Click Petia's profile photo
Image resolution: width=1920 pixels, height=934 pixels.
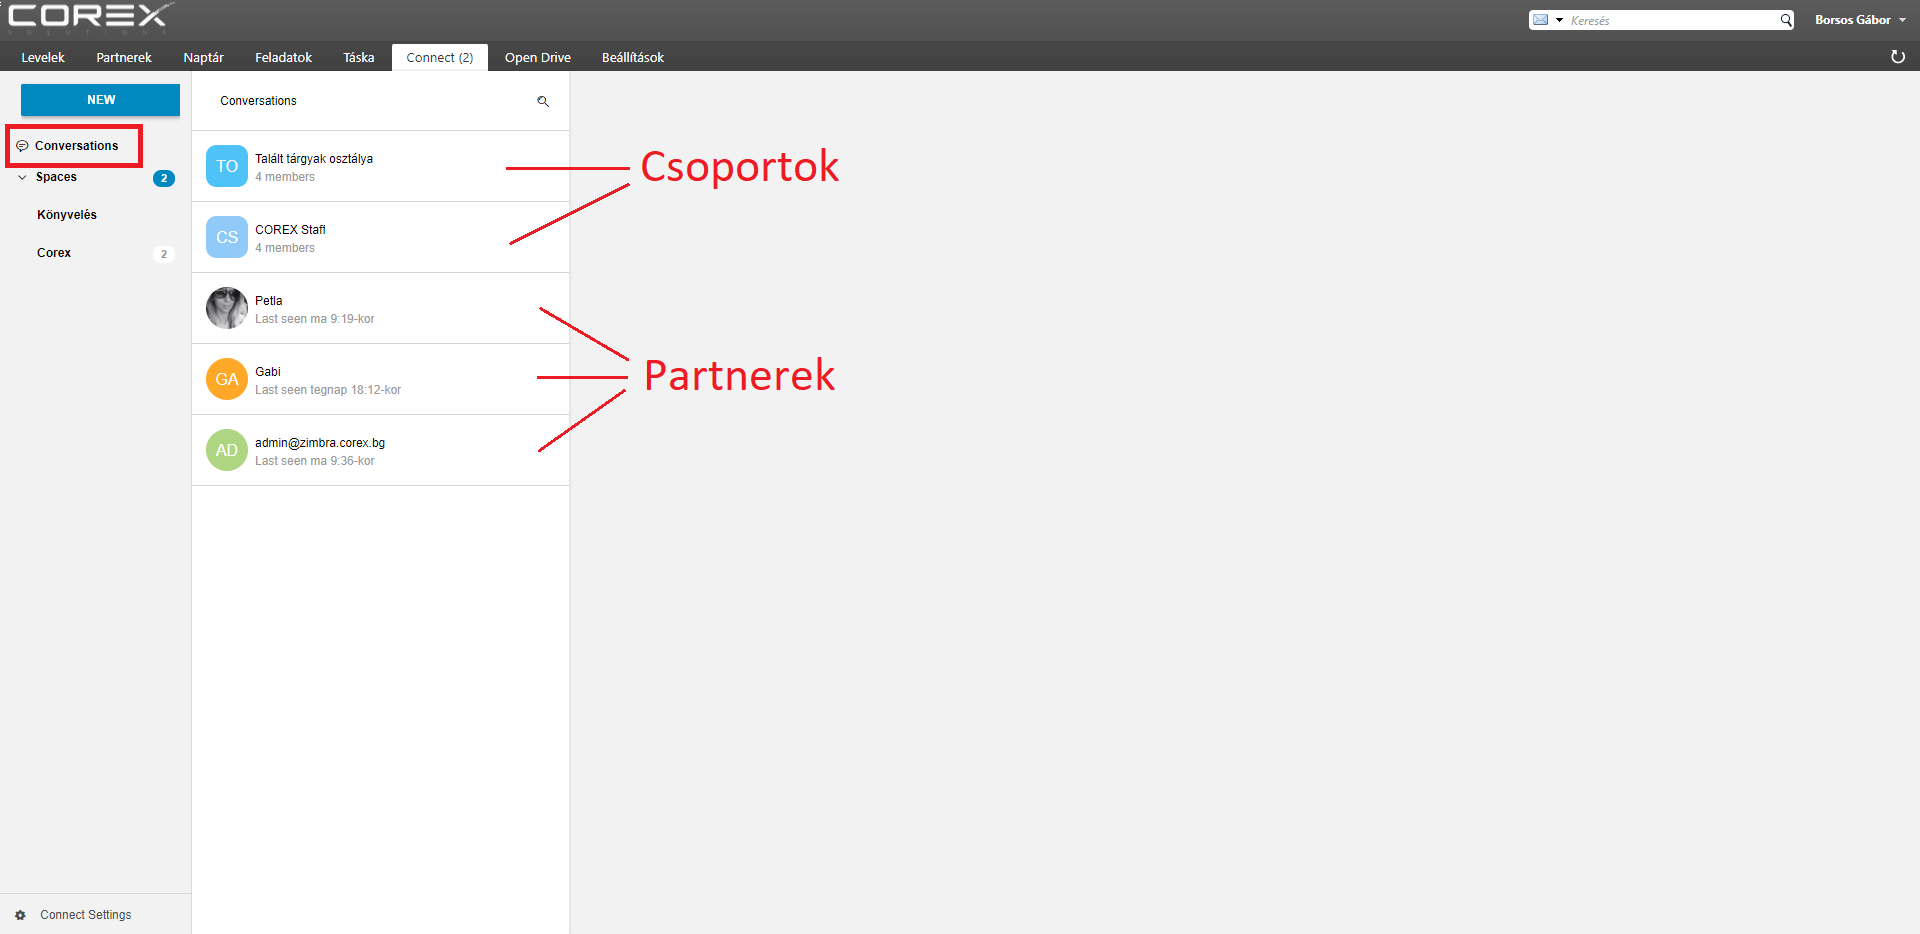[227, 308]
